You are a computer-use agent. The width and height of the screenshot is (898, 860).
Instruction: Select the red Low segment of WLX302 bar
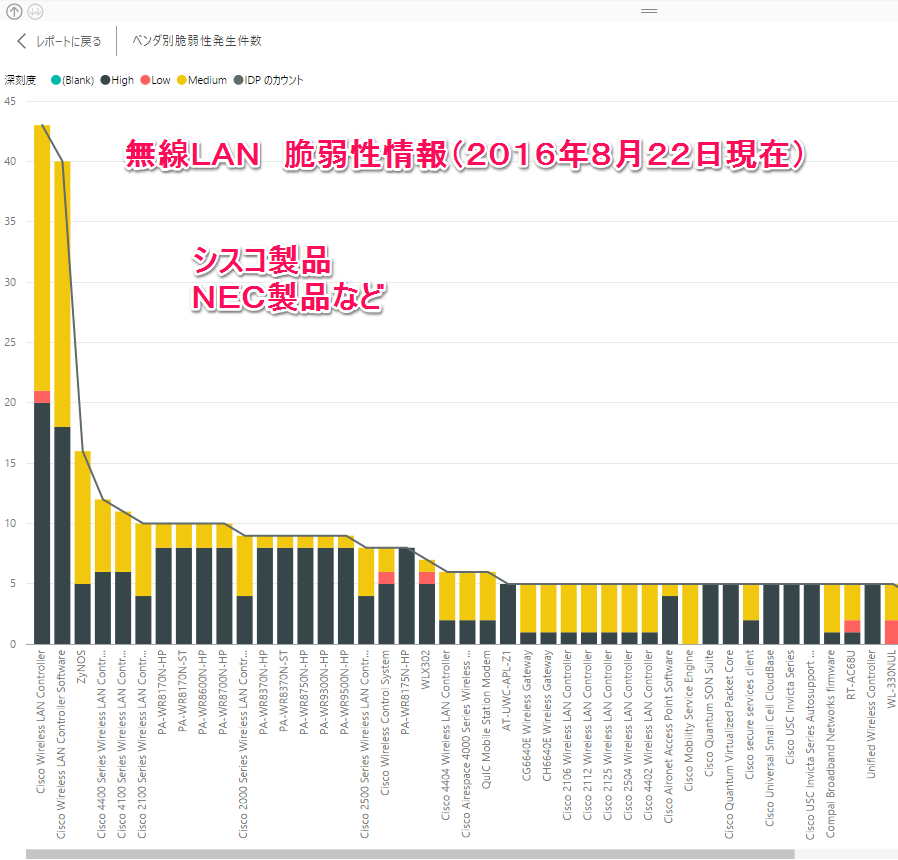(427, 578)
